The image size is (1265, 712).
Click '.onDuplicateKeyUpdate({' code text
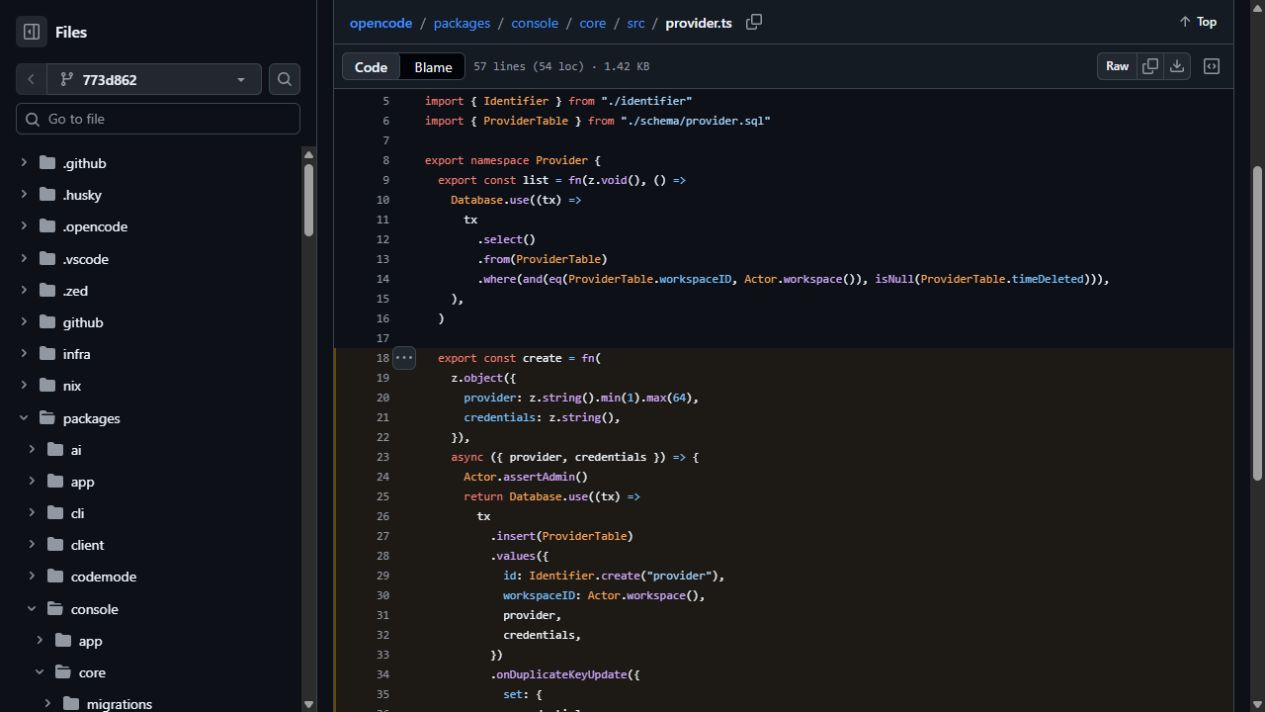click(x=565, y=675)
